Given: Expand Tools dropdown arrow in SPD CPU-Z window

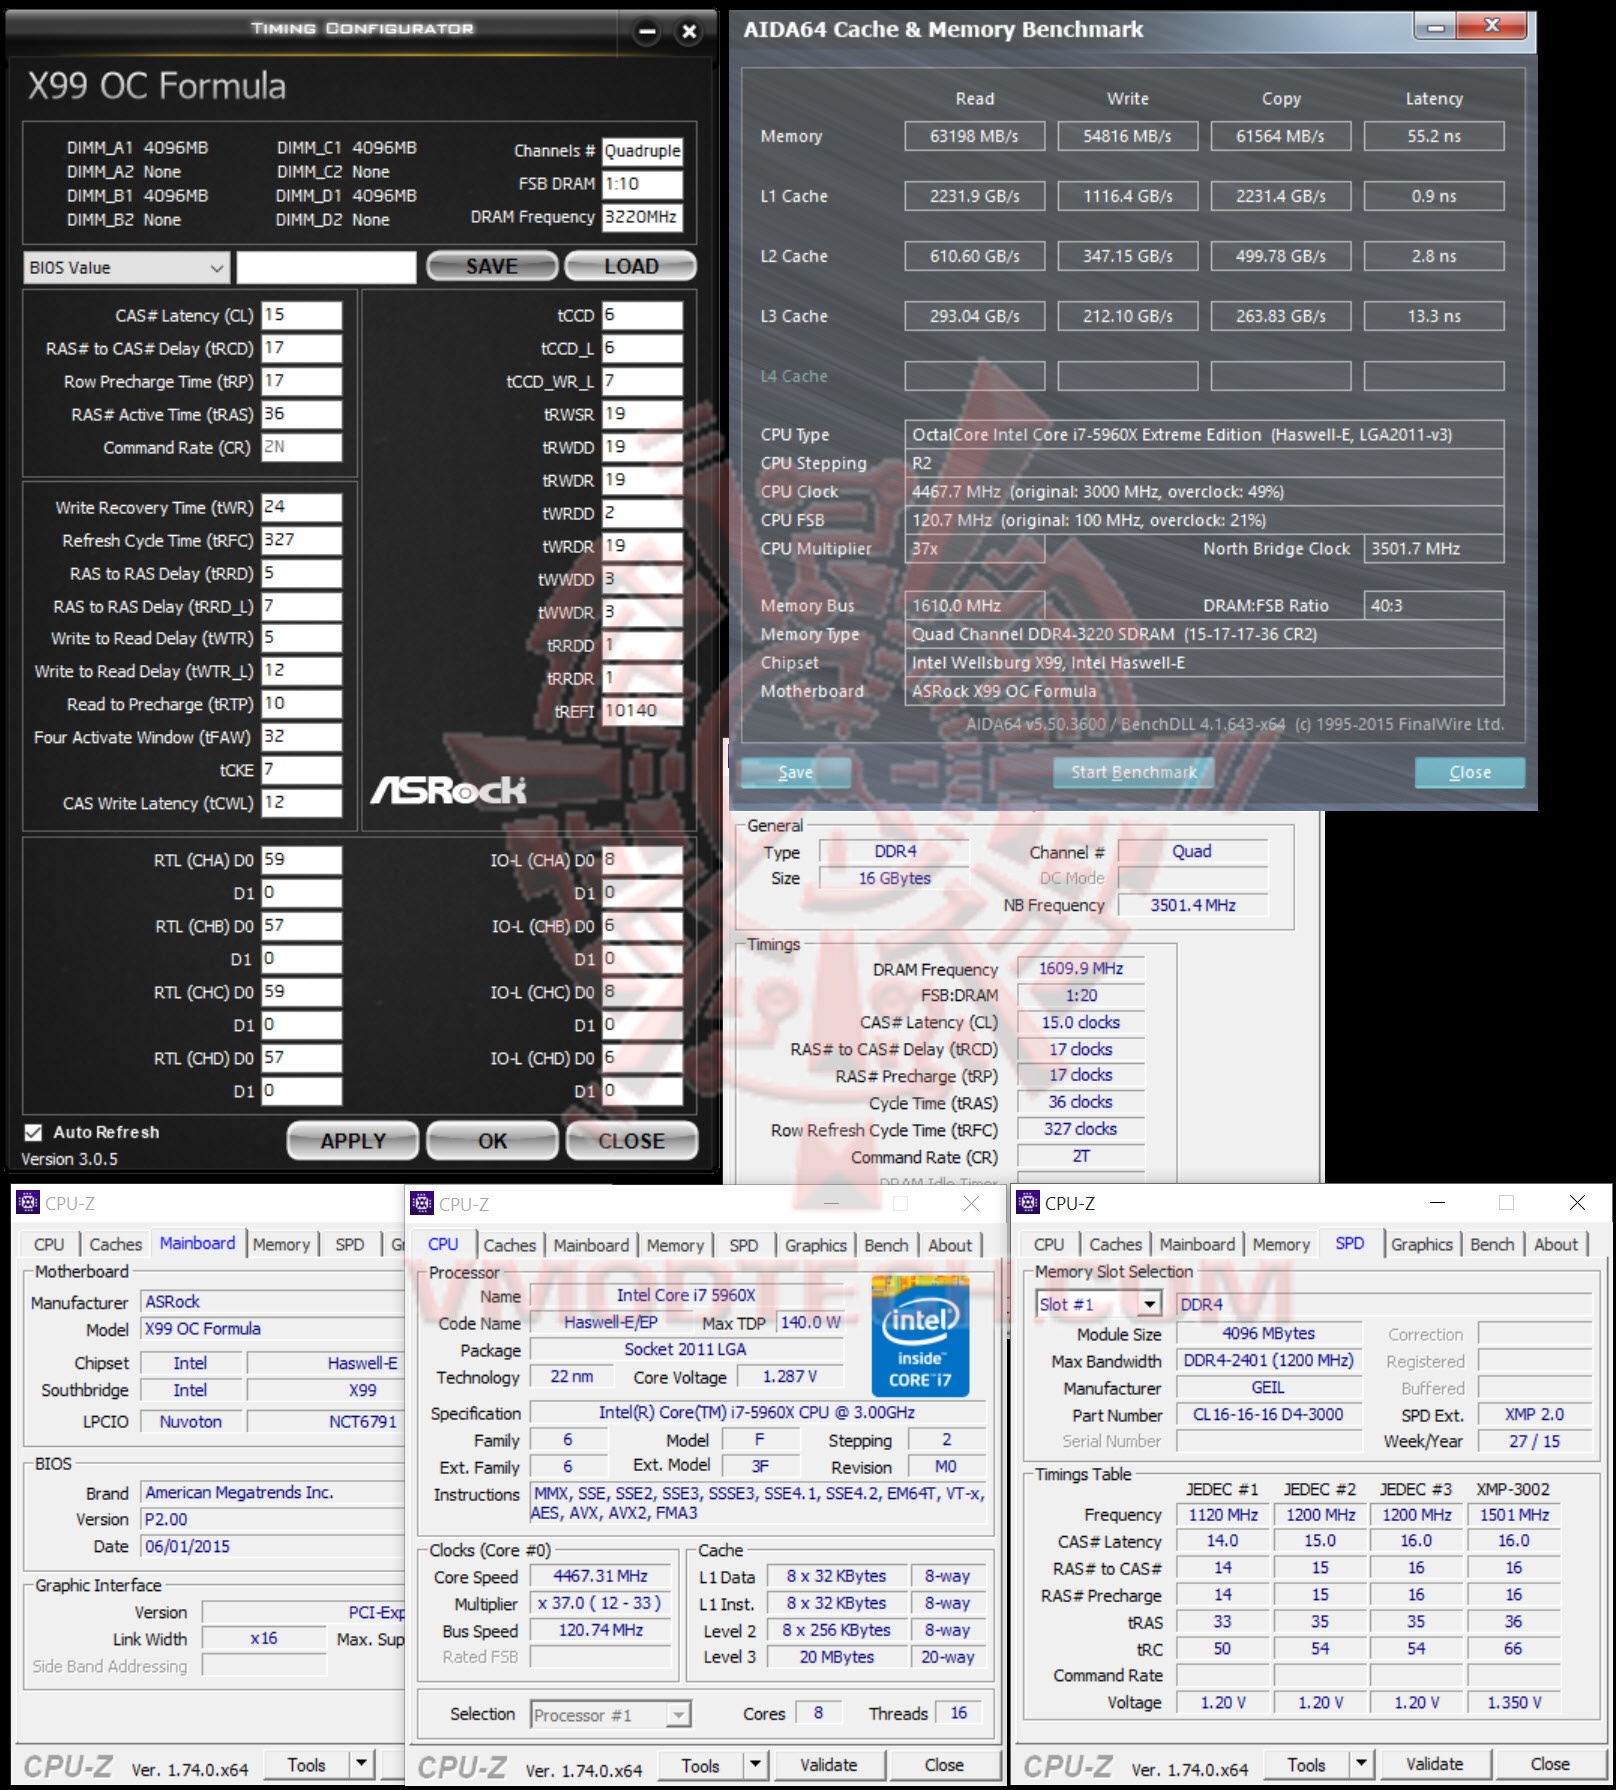Looking at the screenshot, I should click(x=1362, y=1765).
